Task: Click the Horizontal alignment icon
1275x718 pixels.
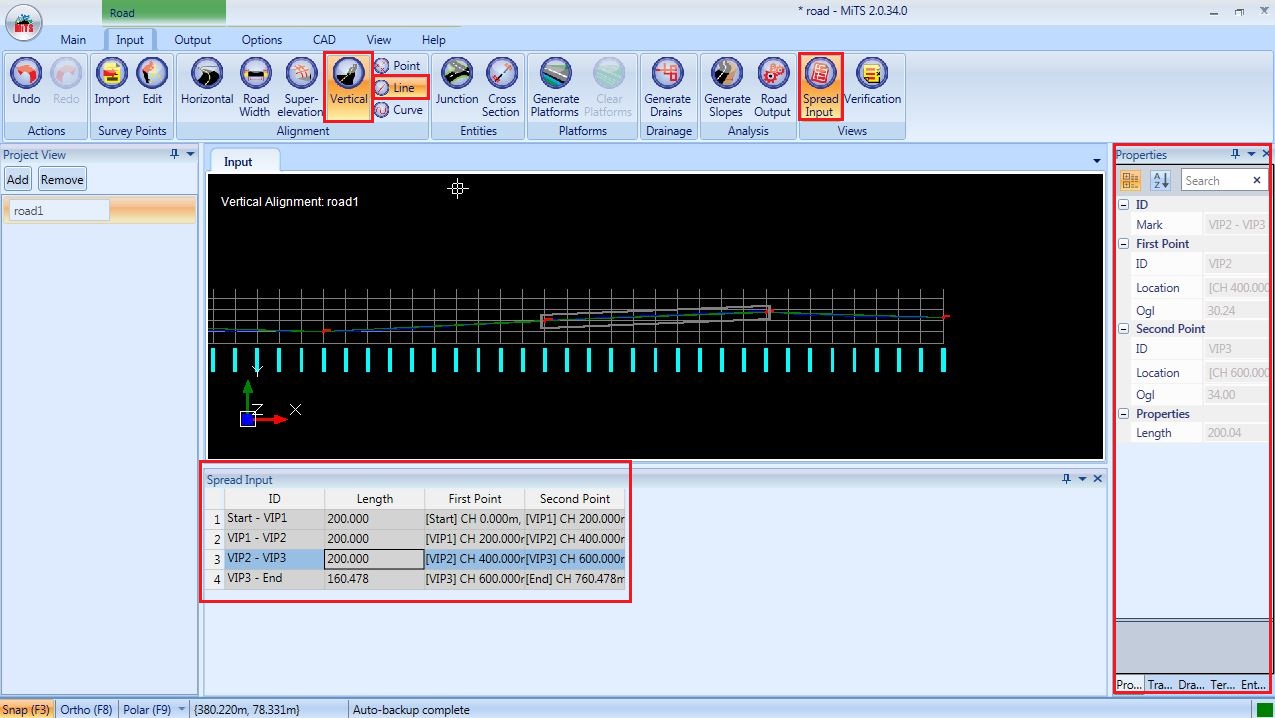Action: tap(207, 85)
